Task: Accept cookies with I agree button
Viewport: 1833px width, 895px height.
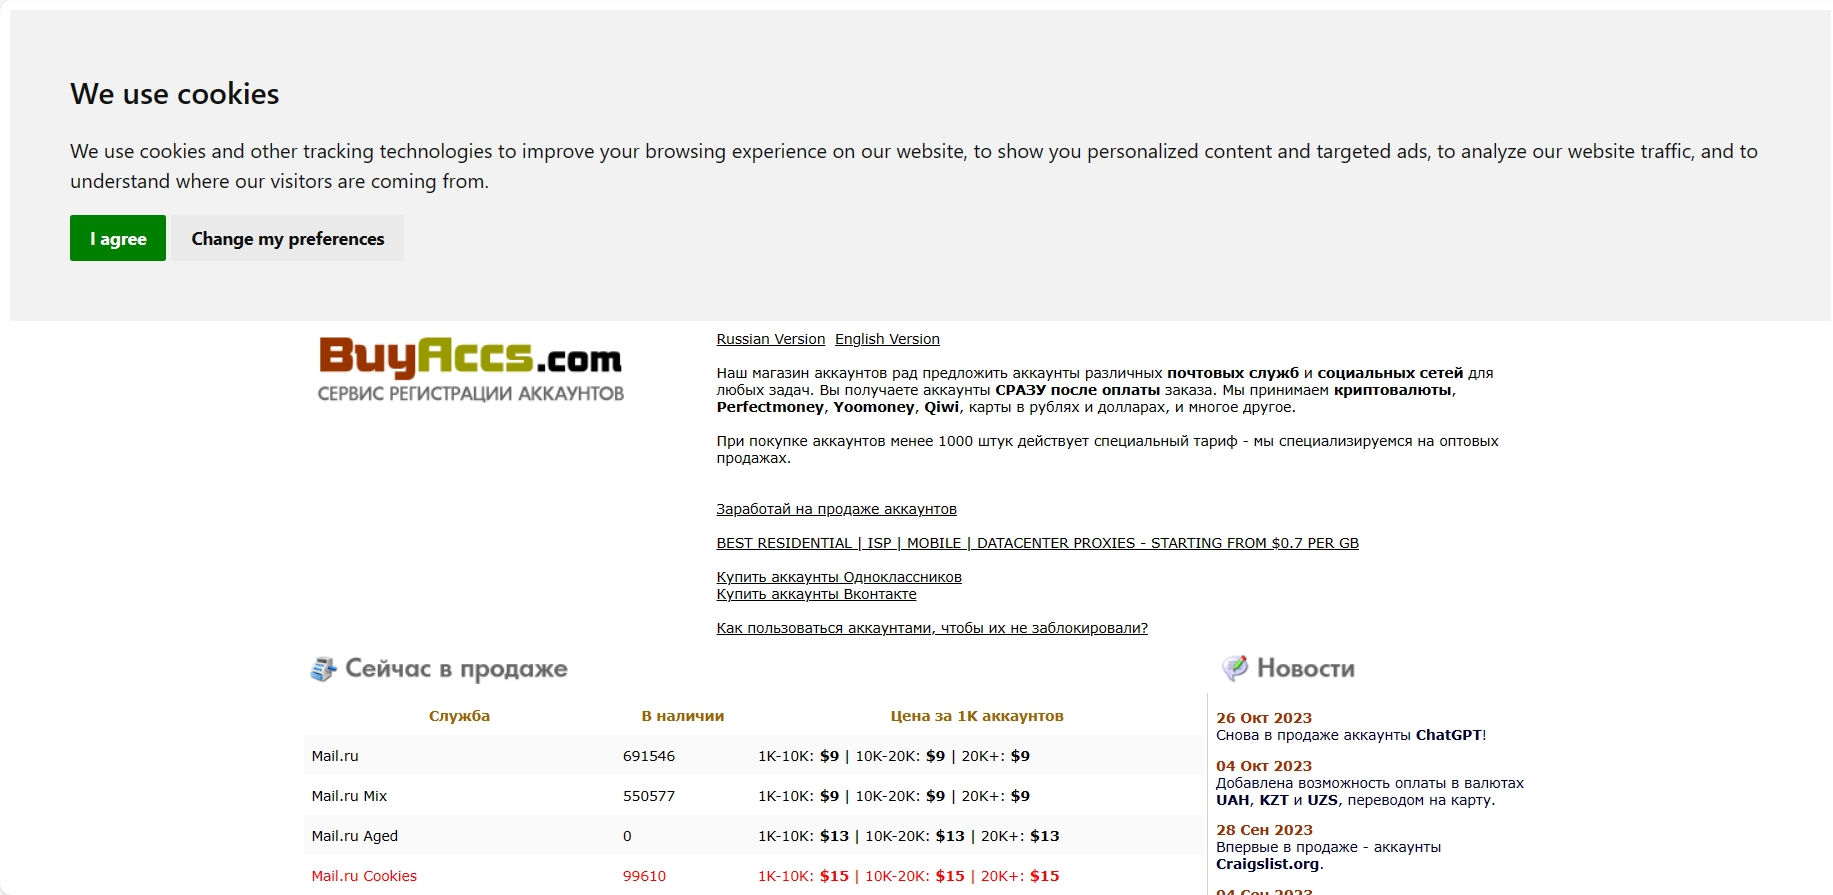Action: 118,238
